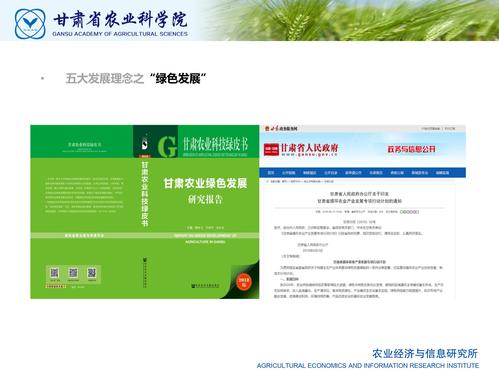Click the red emblem beside 甘肃省人民政府
Viewport: 499px width, 380px height.
click(271, 150)
